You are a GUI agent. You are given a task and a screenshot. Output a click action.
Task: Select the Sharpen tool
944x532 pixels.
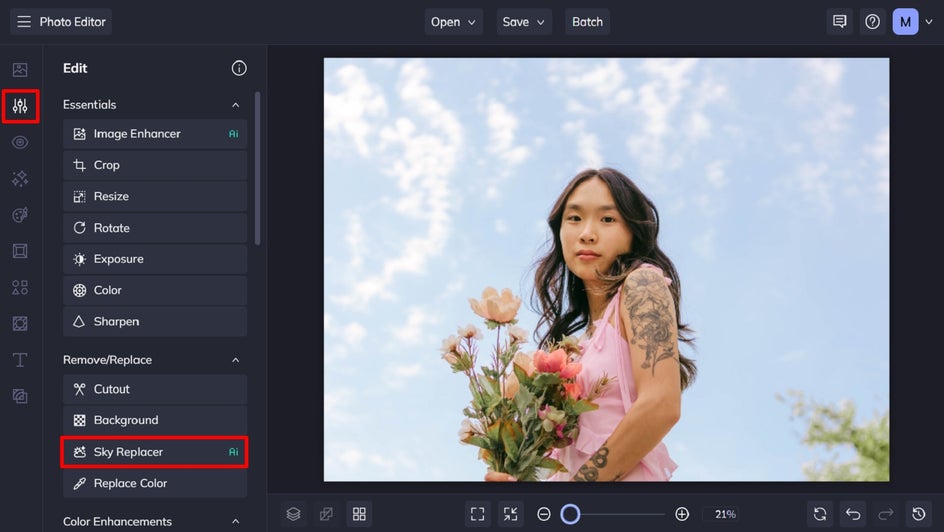155,321
